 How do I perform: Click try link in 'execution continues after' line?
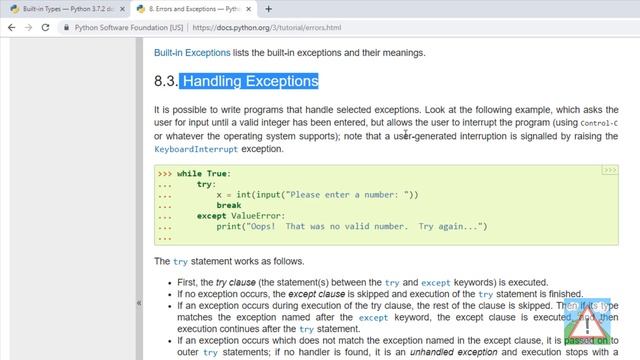click(306, 329)
